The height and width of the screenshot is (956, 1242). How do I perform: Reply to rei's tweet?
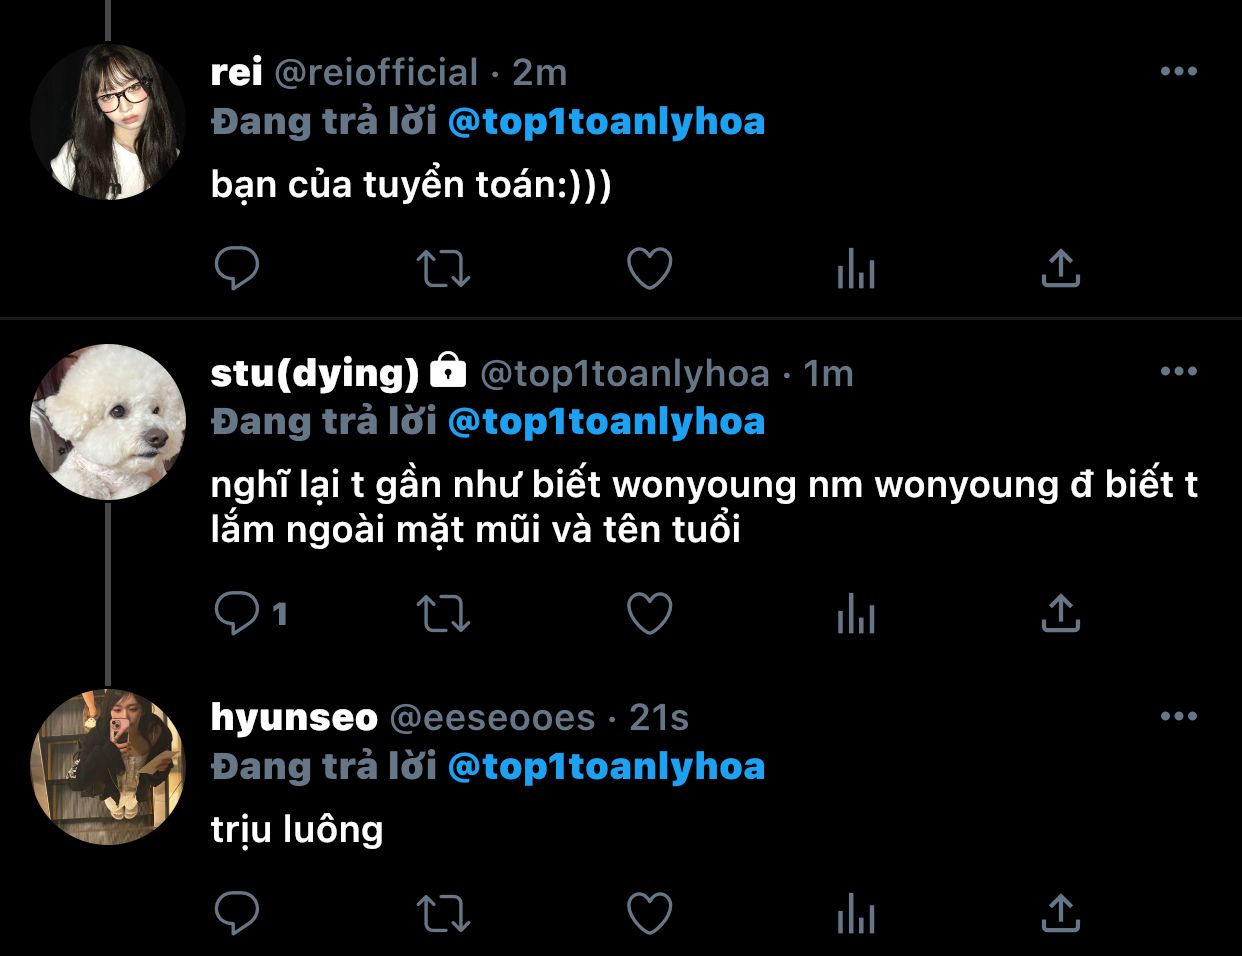237,268
